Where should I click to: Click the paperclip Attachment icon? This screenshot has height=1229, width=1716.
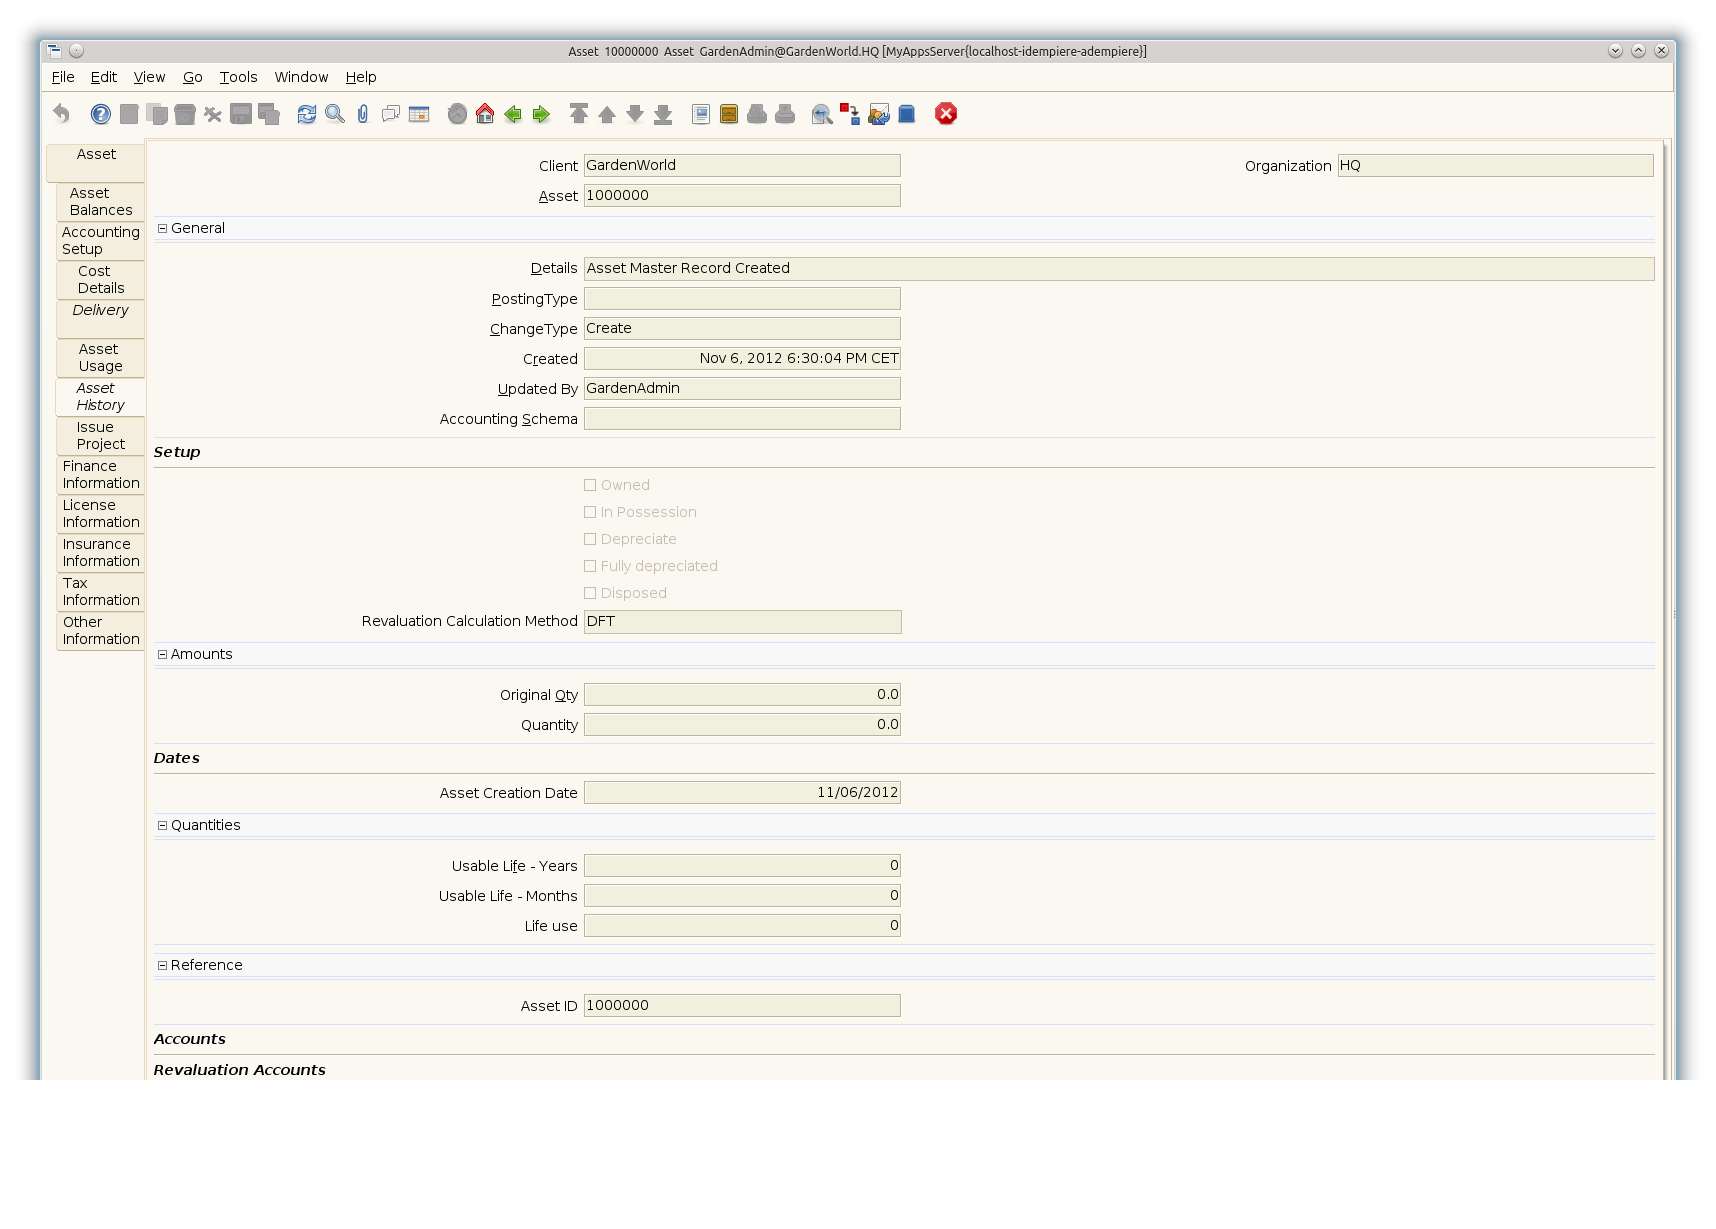click(x=363, y=114)
